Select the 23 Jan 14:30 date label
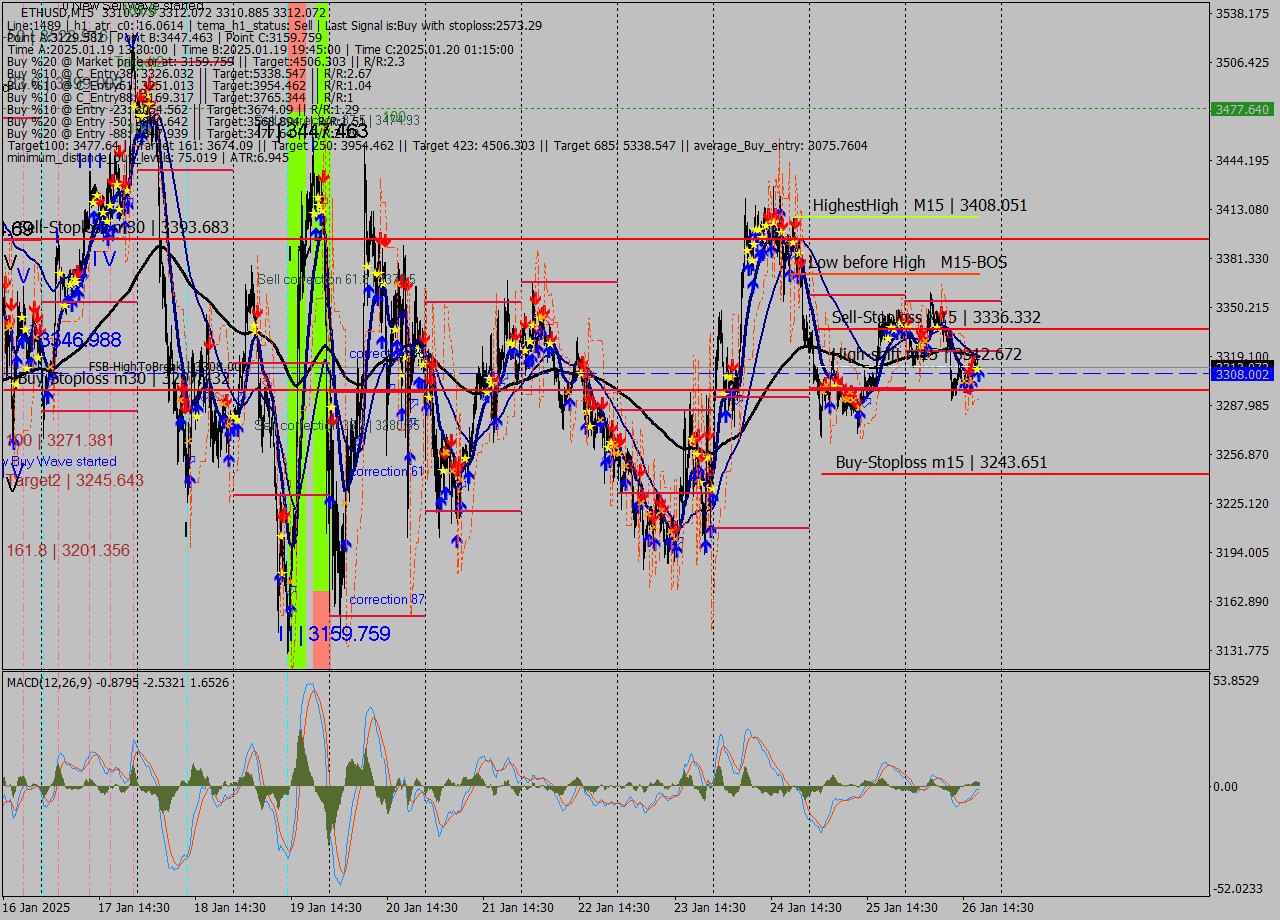 tap(710, 908)
